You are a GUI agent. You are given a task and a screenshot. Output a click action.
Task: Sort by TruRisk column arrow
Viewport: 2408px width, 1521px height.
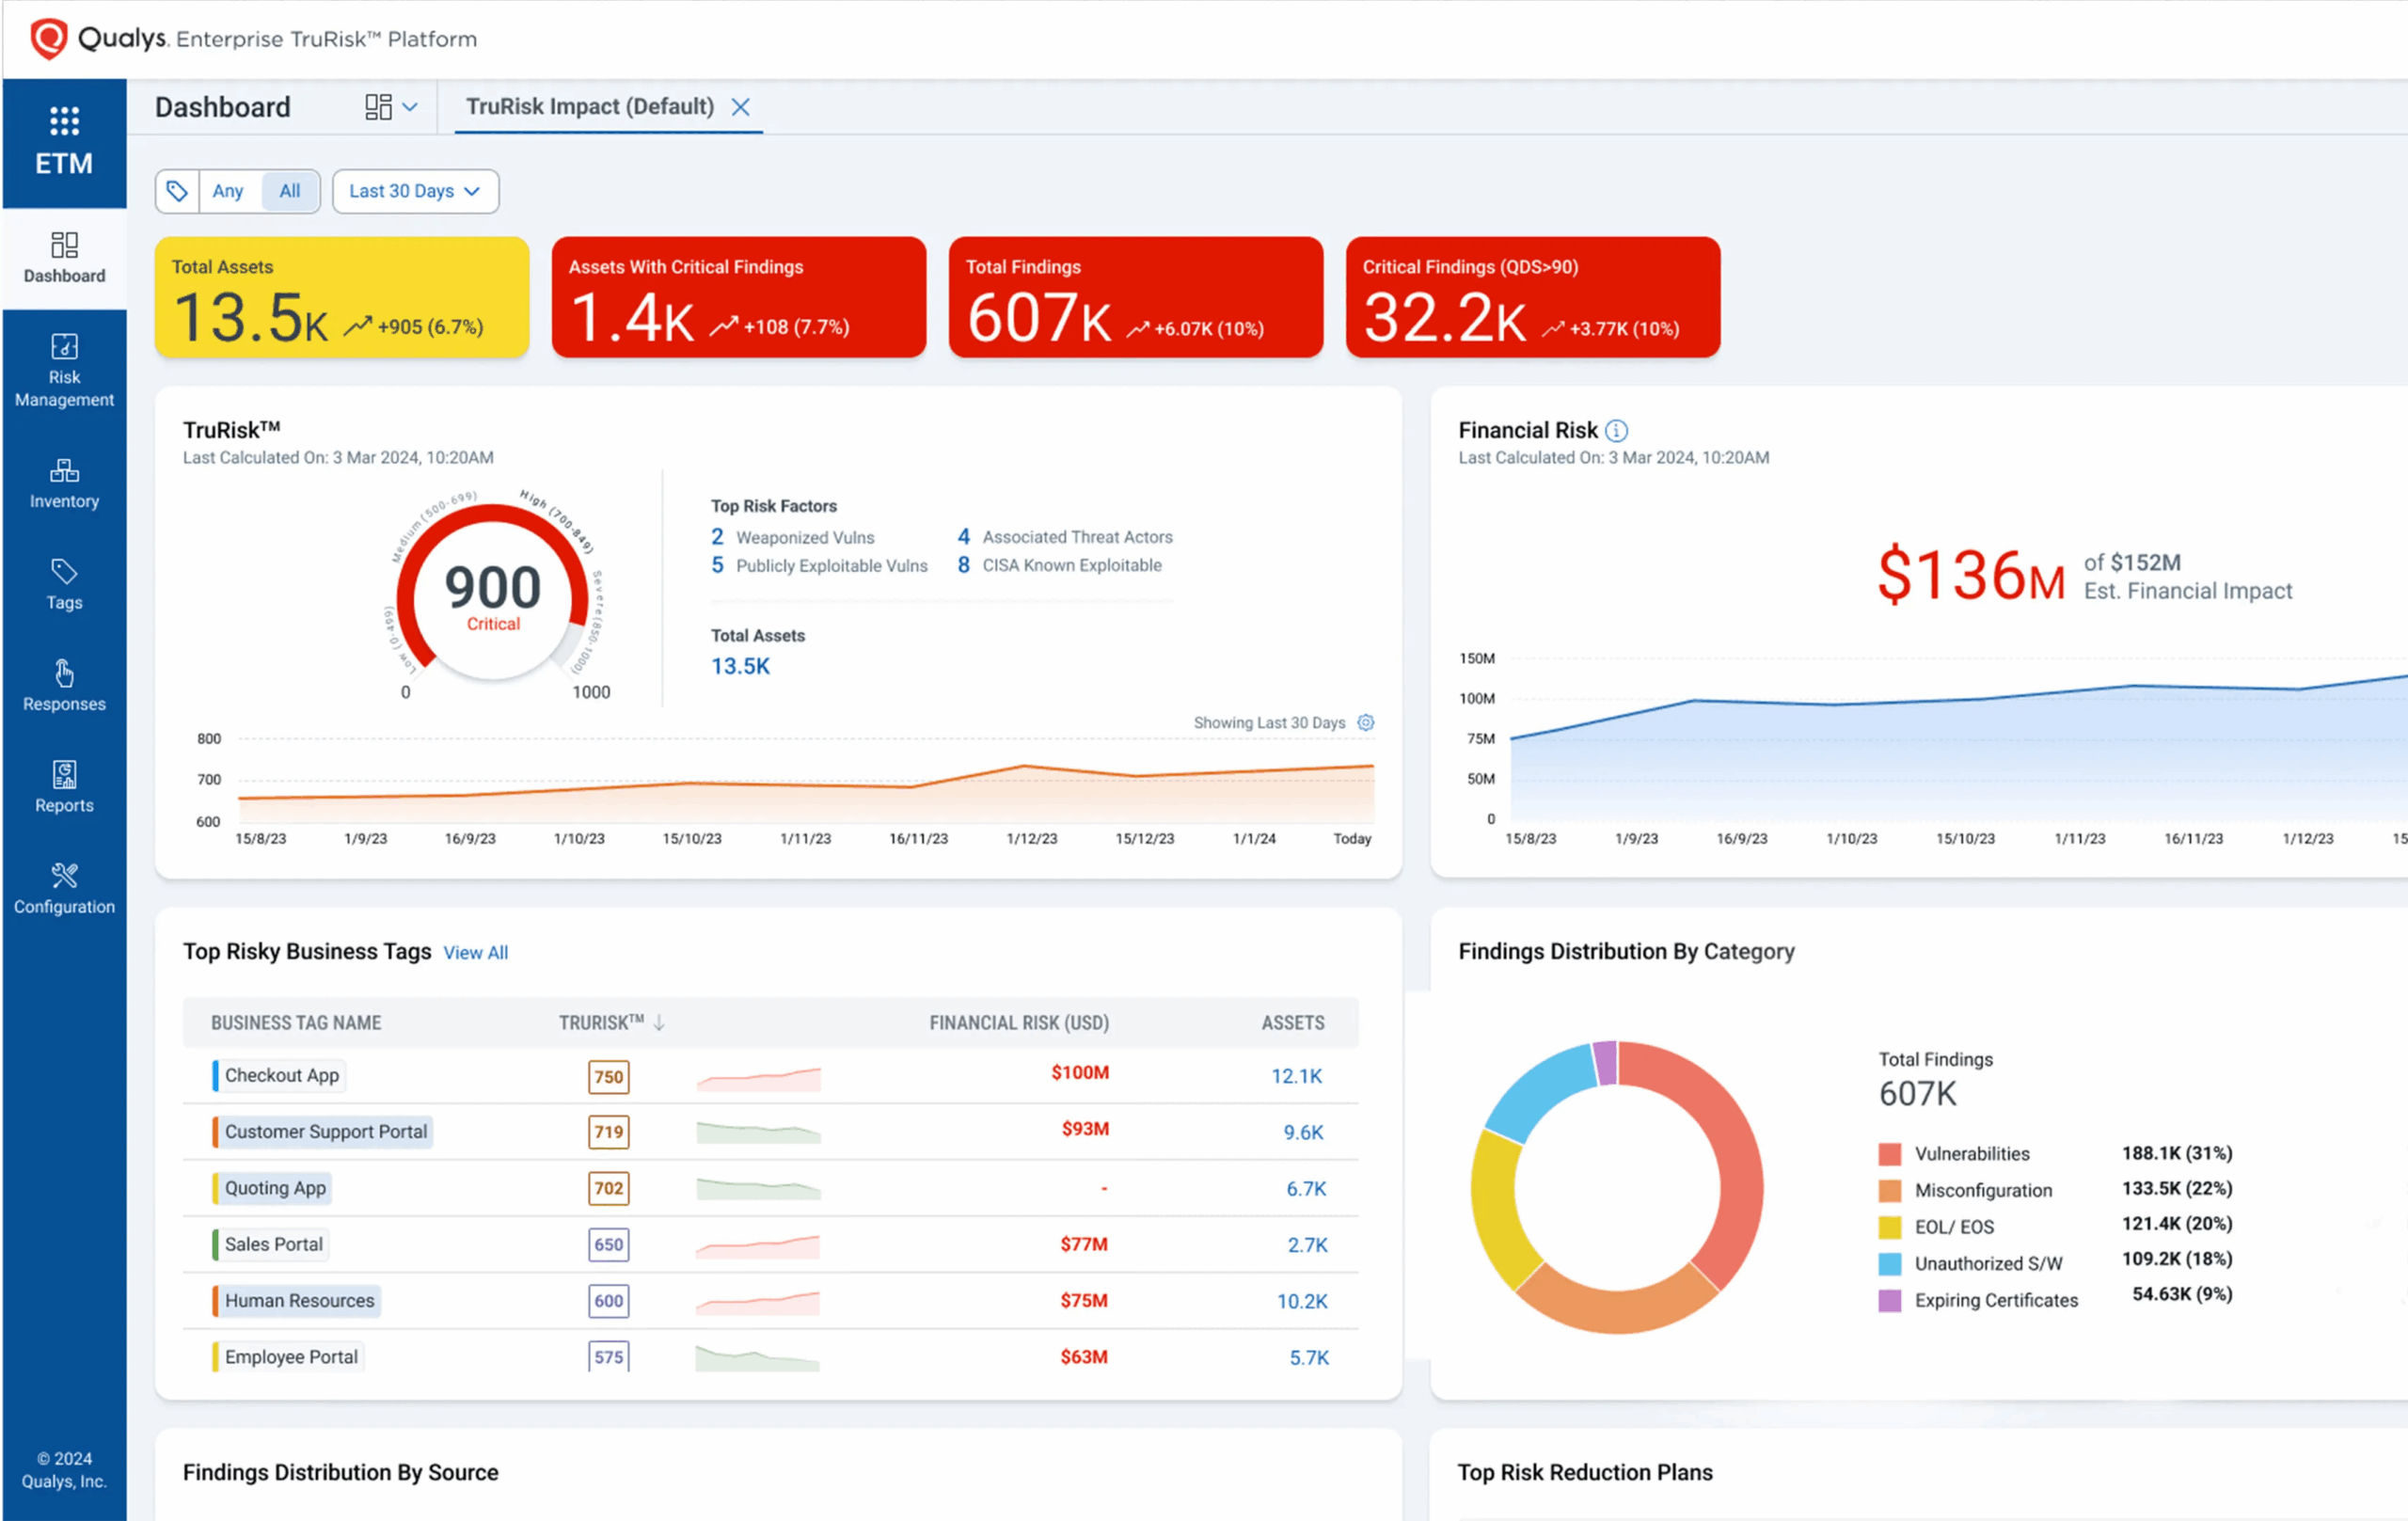[x=659, y=1022]
